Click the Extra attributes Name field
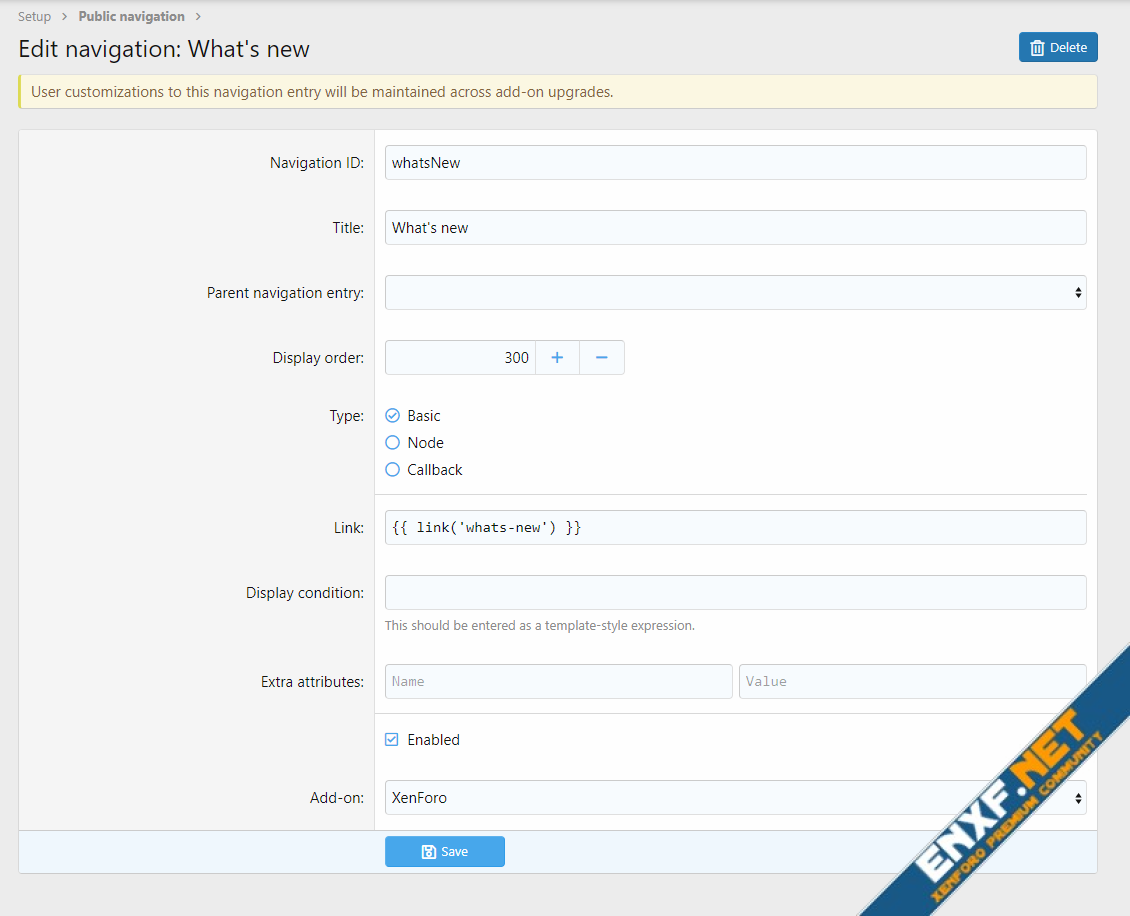The image size is (1130, 916). tap(558, 682)
